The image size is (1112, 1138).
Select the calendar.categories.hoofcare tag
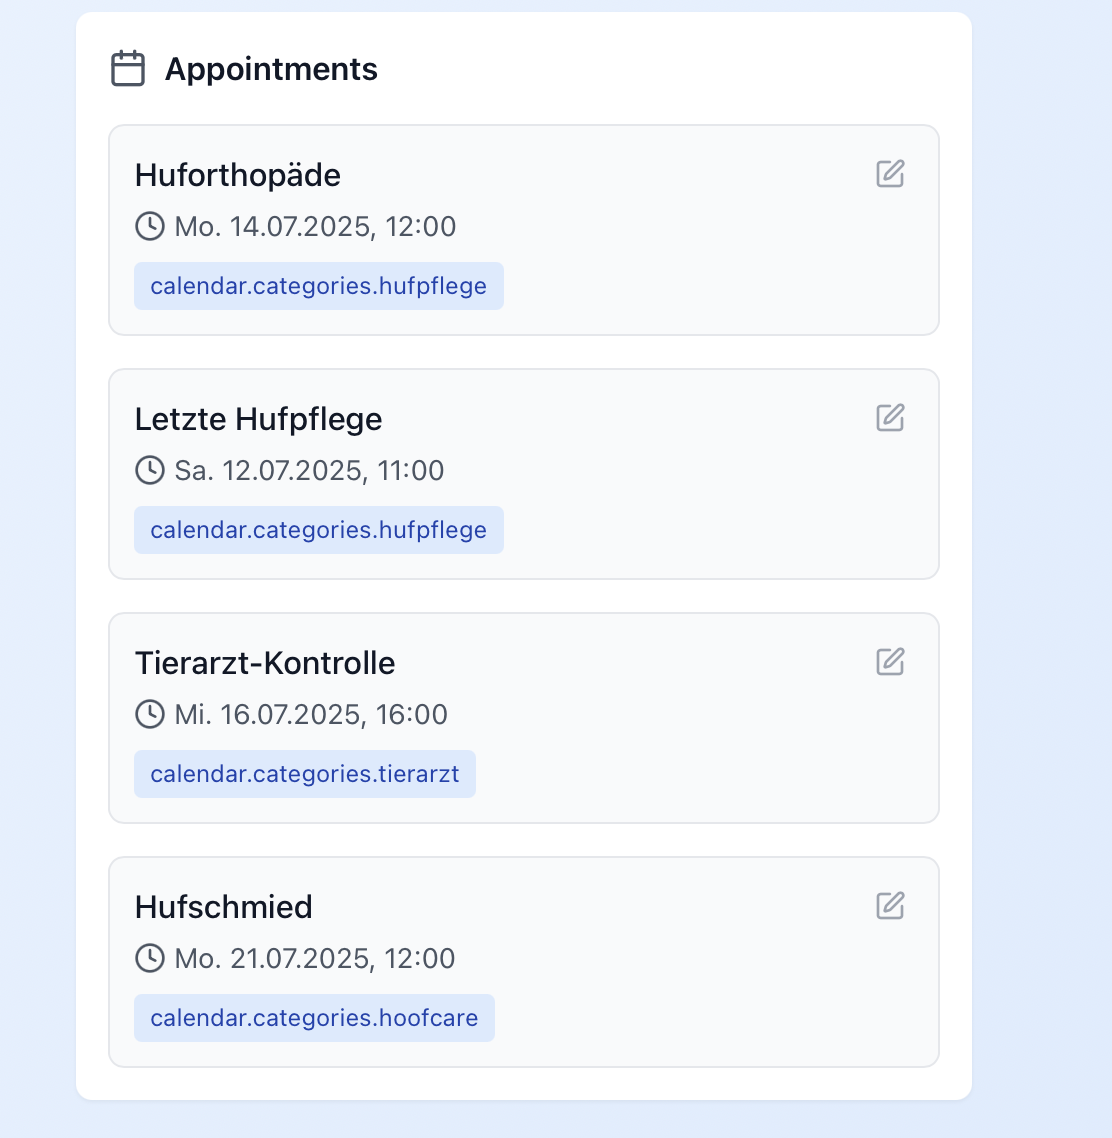pos(314,1018)
